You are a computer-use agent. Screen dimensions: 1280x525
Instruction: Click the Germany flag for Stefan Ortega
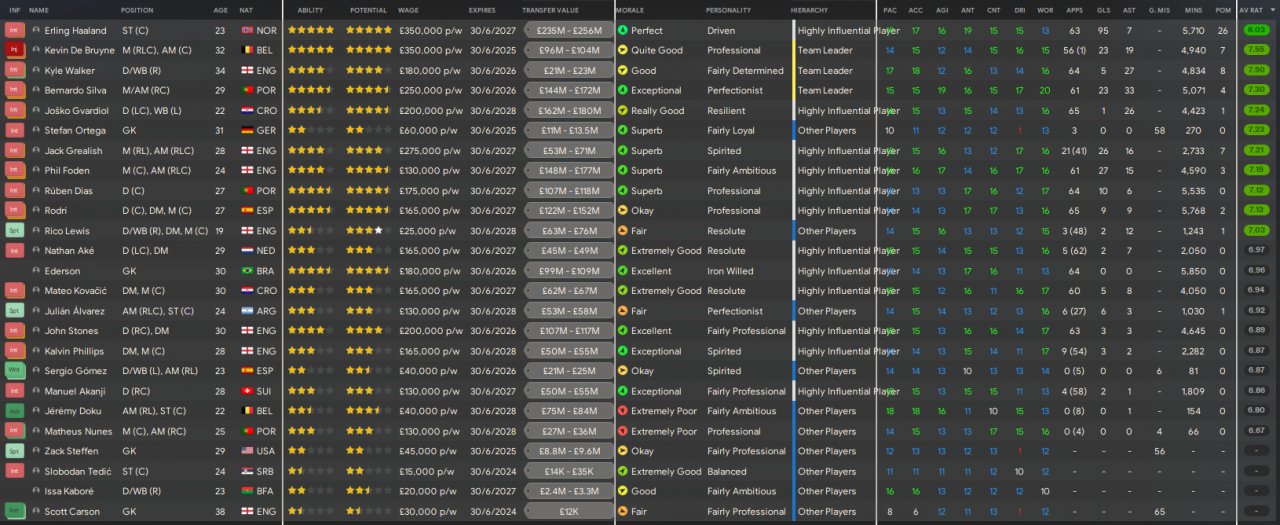[247, 130]
